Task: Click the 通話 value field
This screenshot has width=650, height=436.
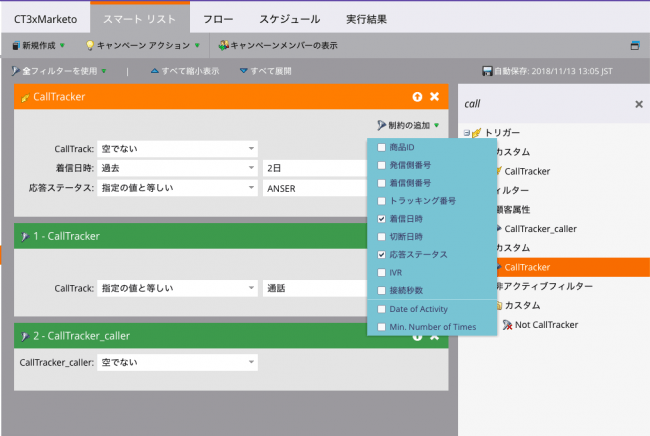Action: coord(315,288)
